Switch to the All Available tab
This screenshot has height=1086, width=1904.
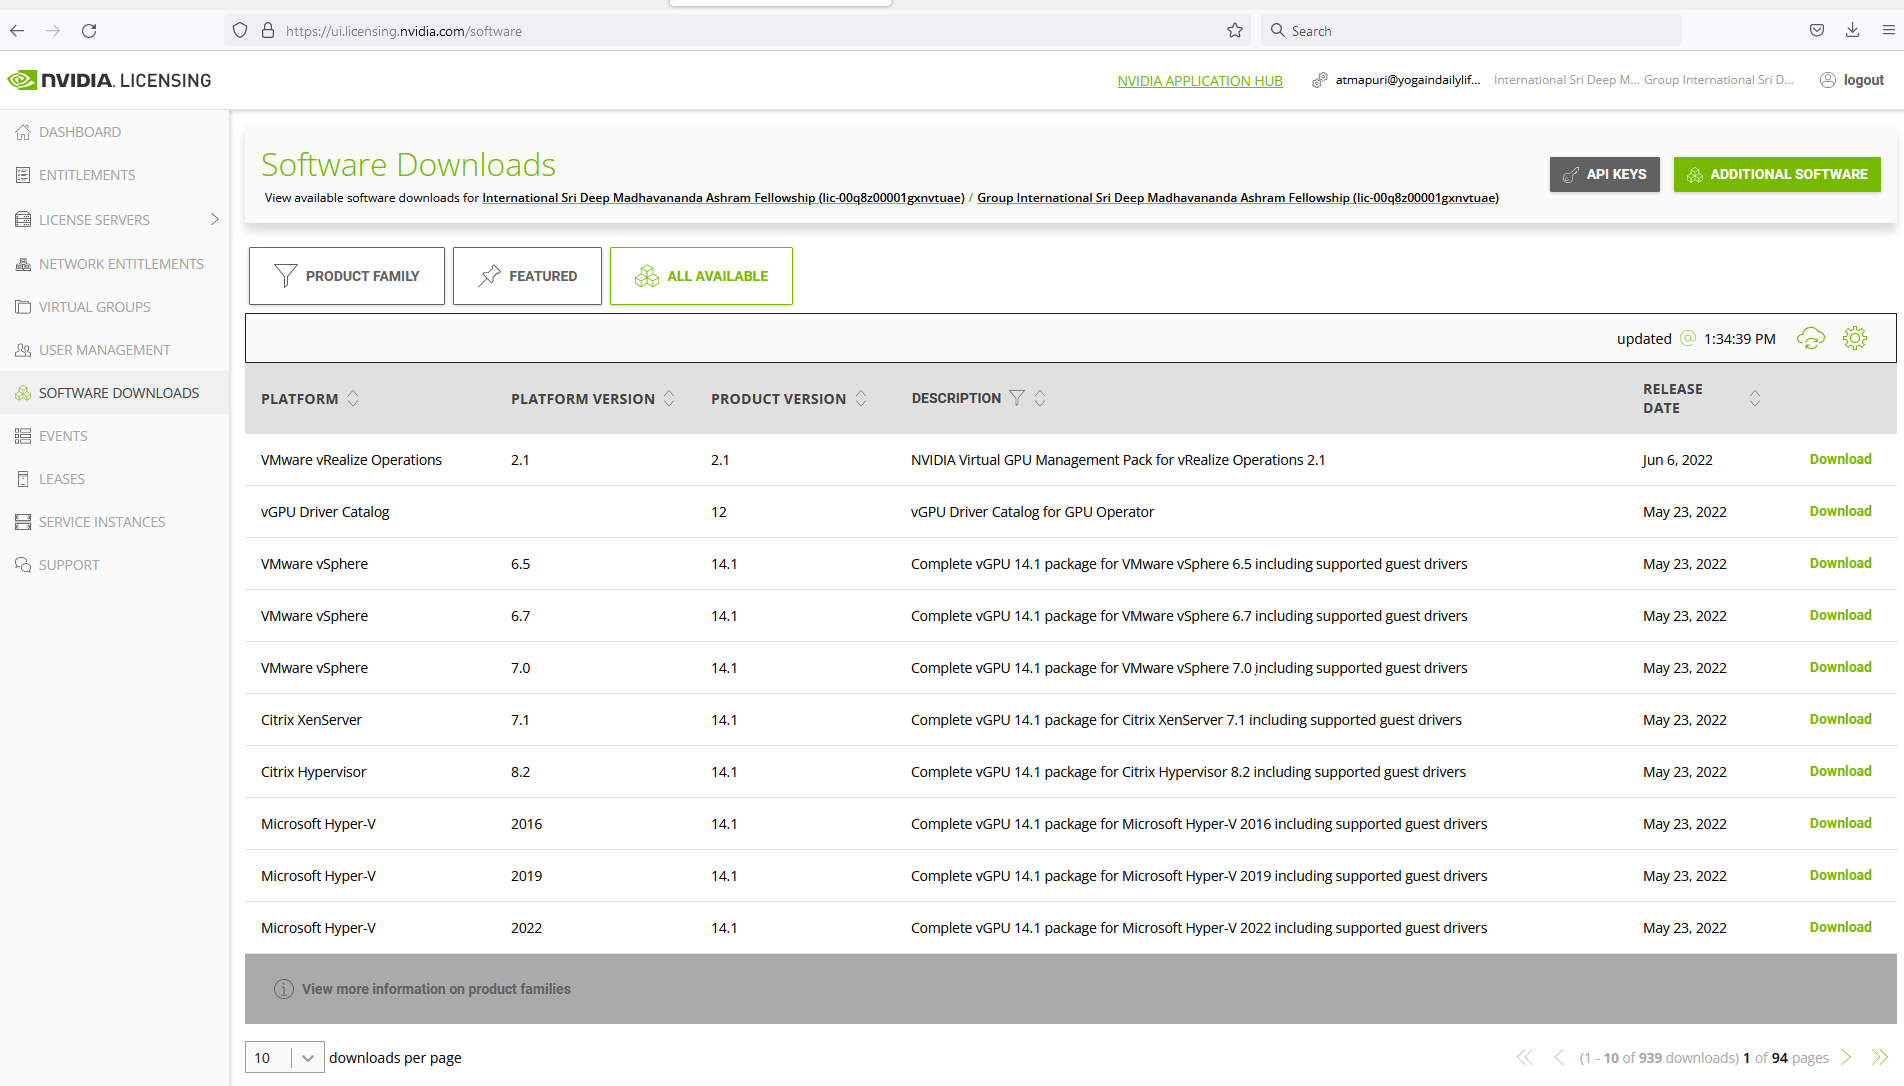coord(701,276)
